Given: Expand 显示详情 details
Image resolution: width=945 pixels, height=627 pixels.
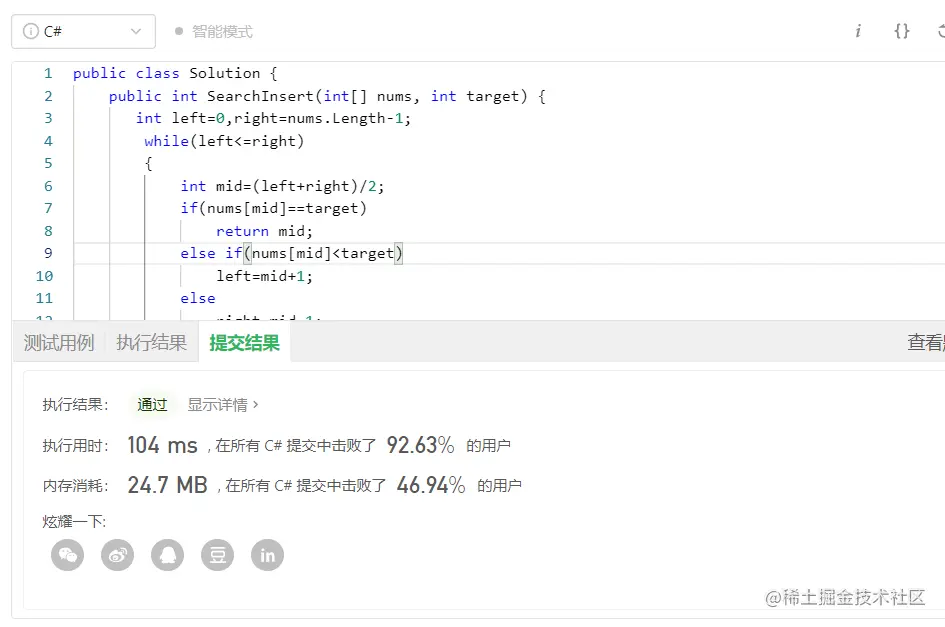Looking at the screenshot, I should click(223, 405).
